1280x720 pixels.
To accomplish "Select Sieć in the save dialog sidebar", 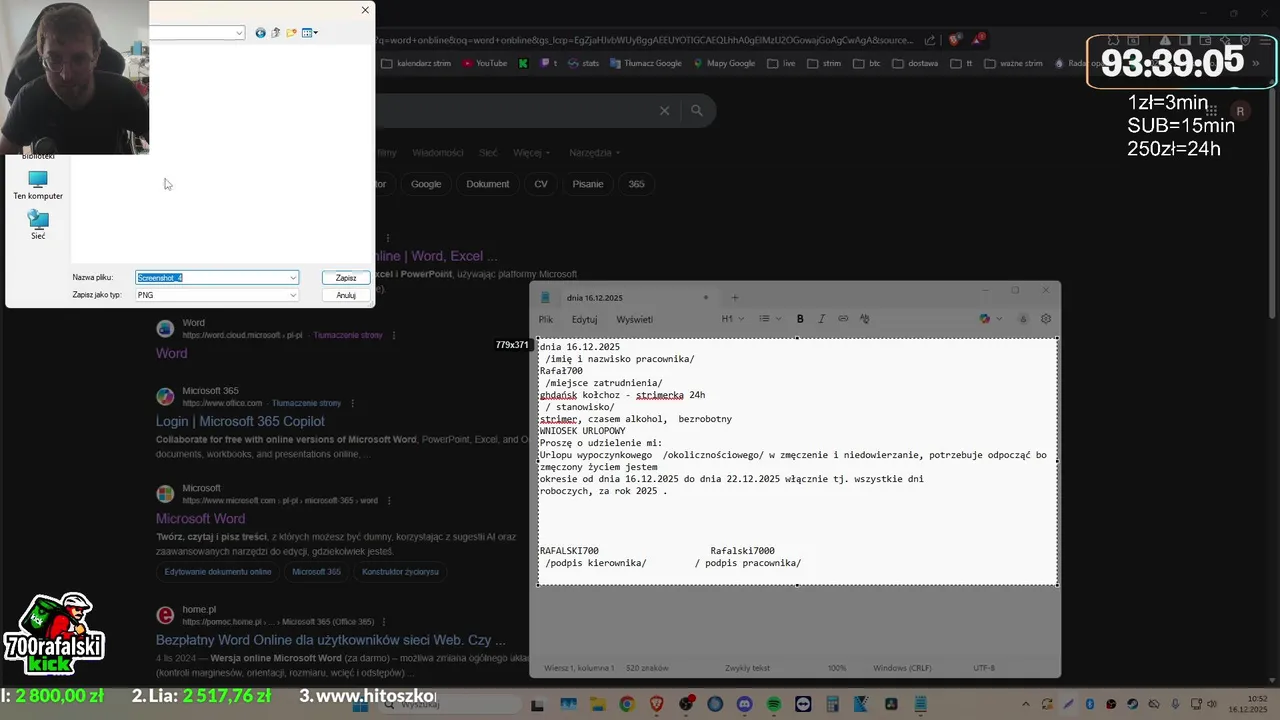I will (x=38, y=225).
